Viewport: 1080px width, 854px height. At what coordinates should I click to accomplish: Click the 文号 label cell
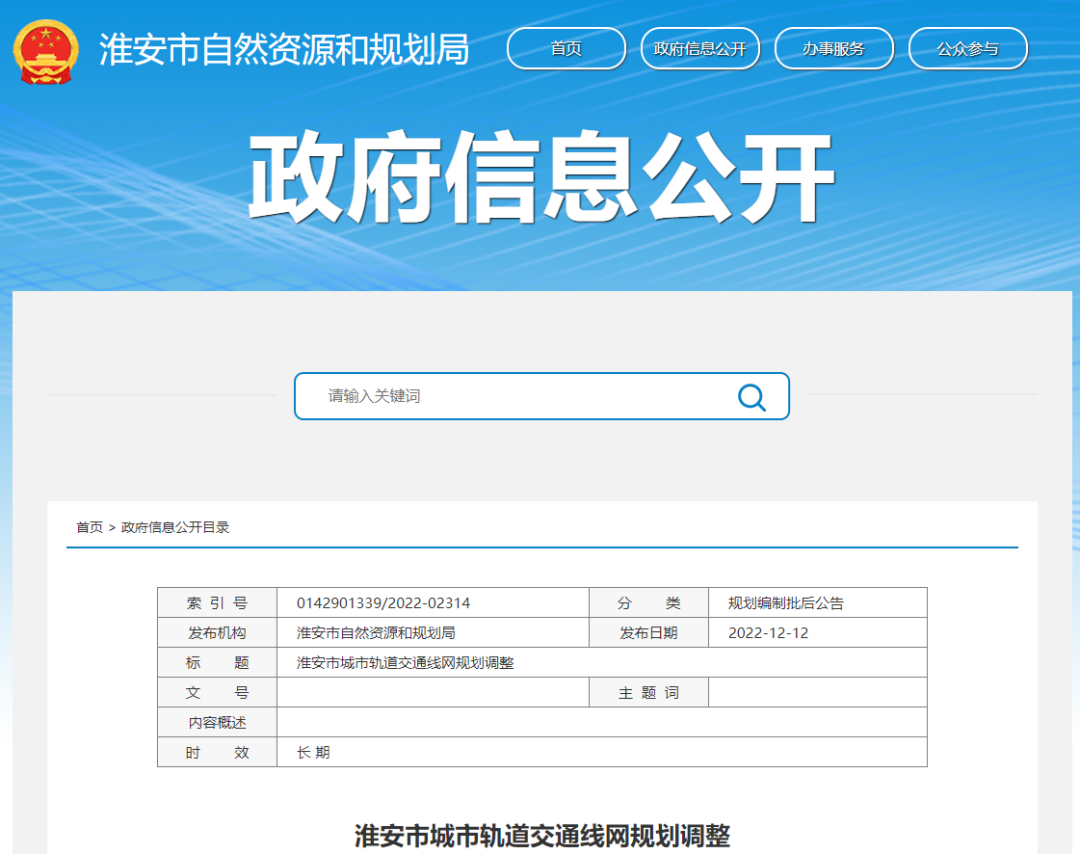pos(217,692)
